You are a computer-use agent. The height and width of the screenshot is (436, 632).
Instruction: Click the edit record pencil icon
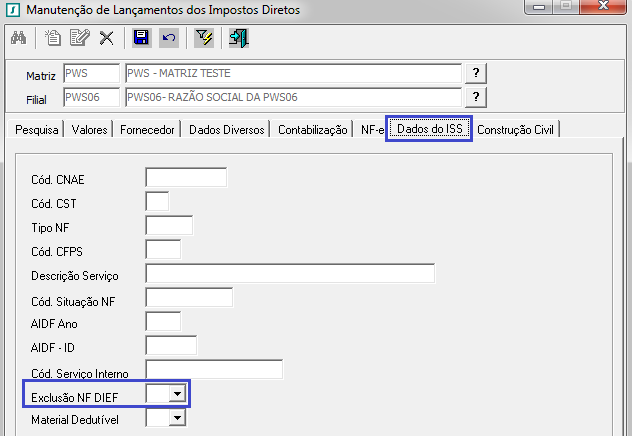click(x=79, y=38)
